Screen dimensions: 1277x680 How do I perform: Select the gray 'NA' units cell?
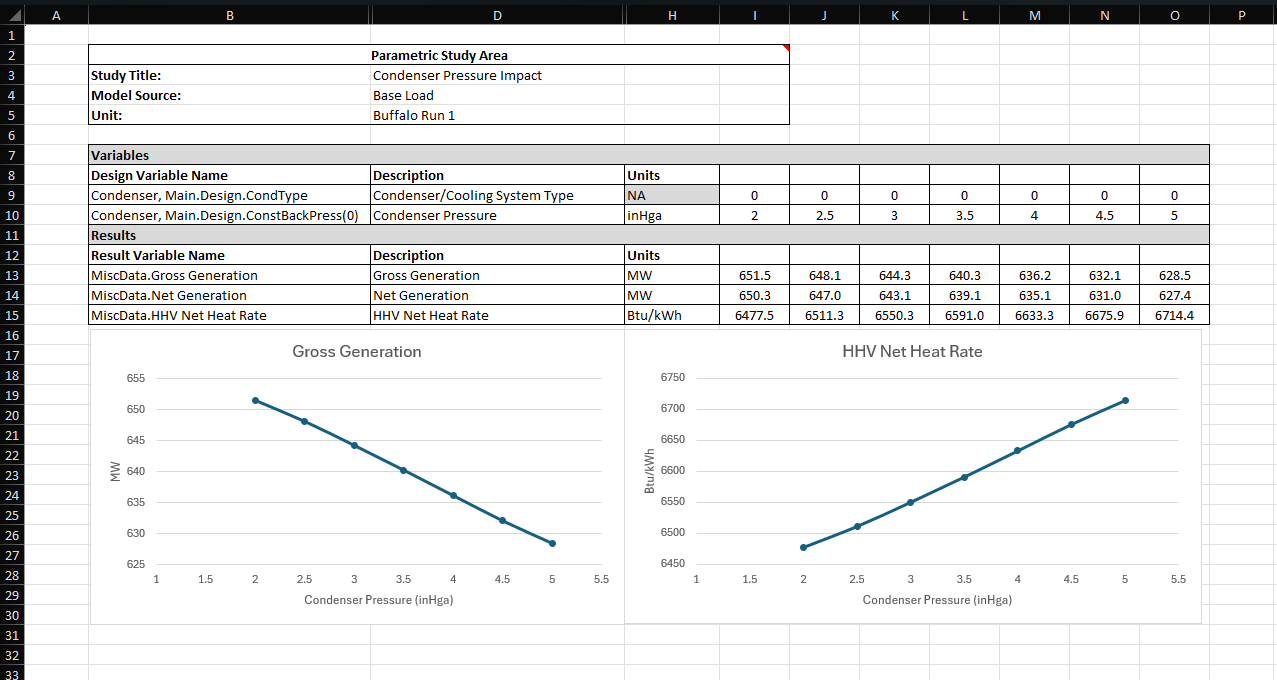672,195
